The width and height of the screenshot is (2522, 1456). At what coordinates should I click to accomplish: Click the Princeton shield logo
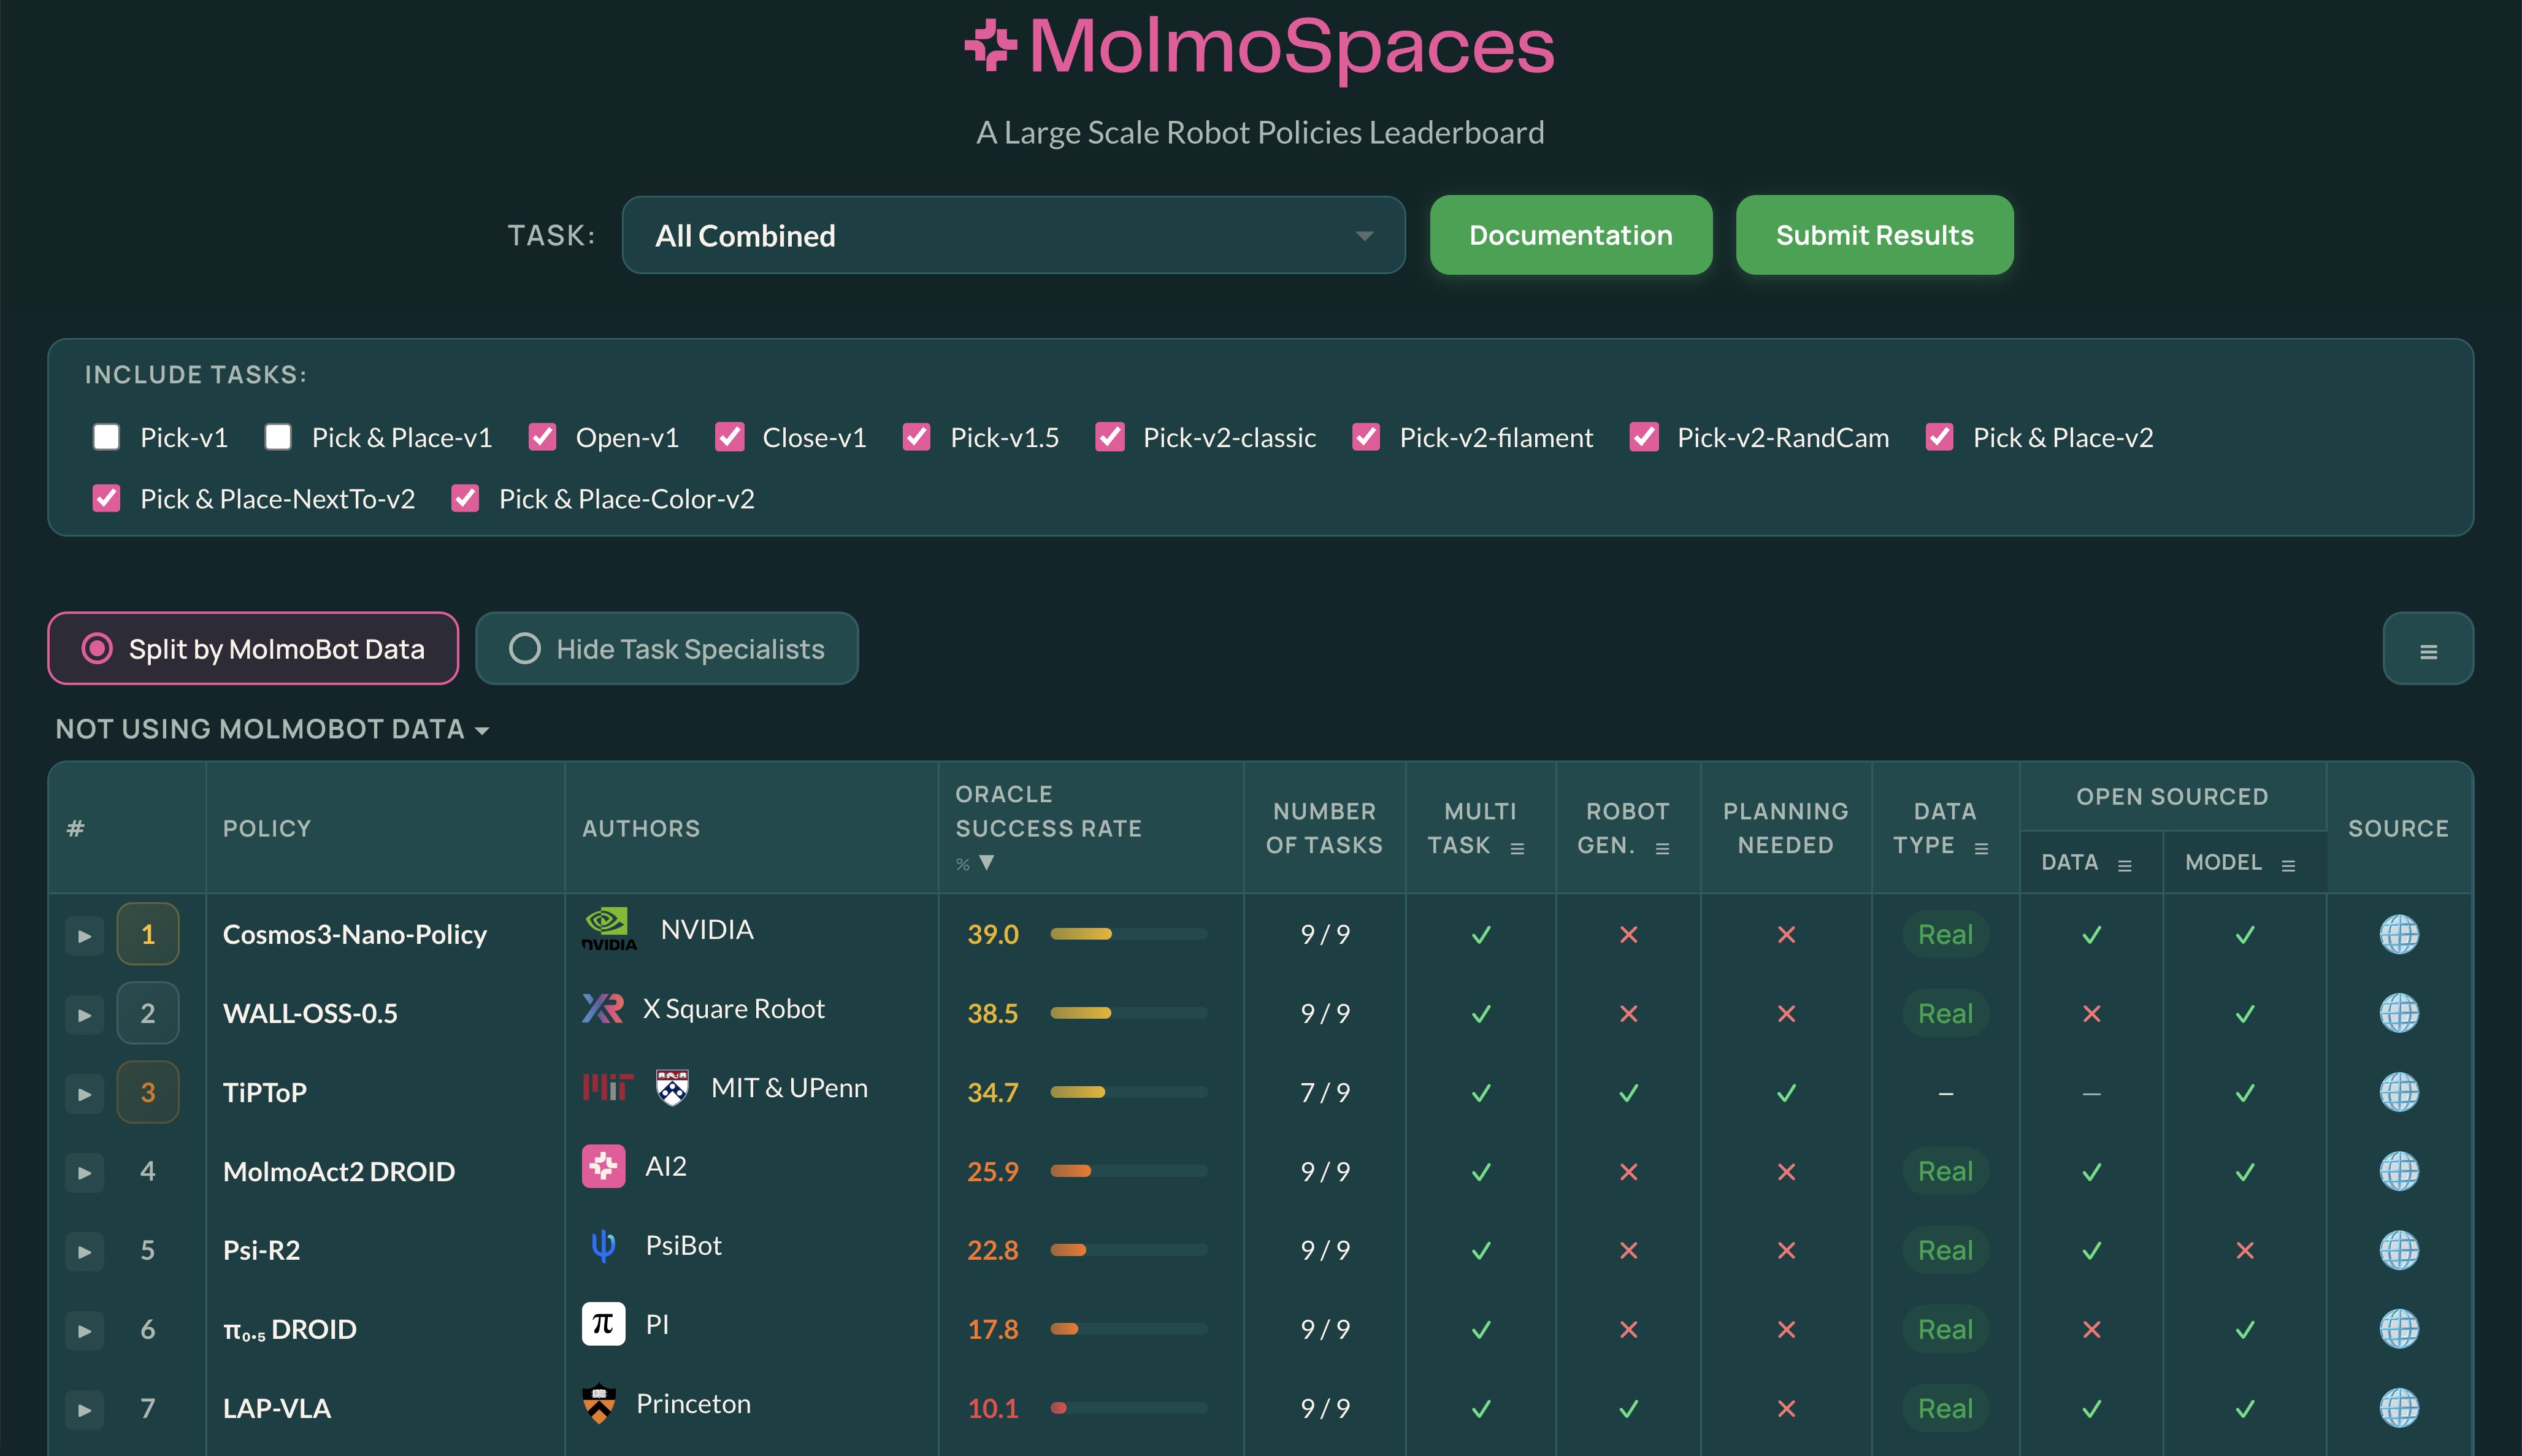pos(599,1403)
